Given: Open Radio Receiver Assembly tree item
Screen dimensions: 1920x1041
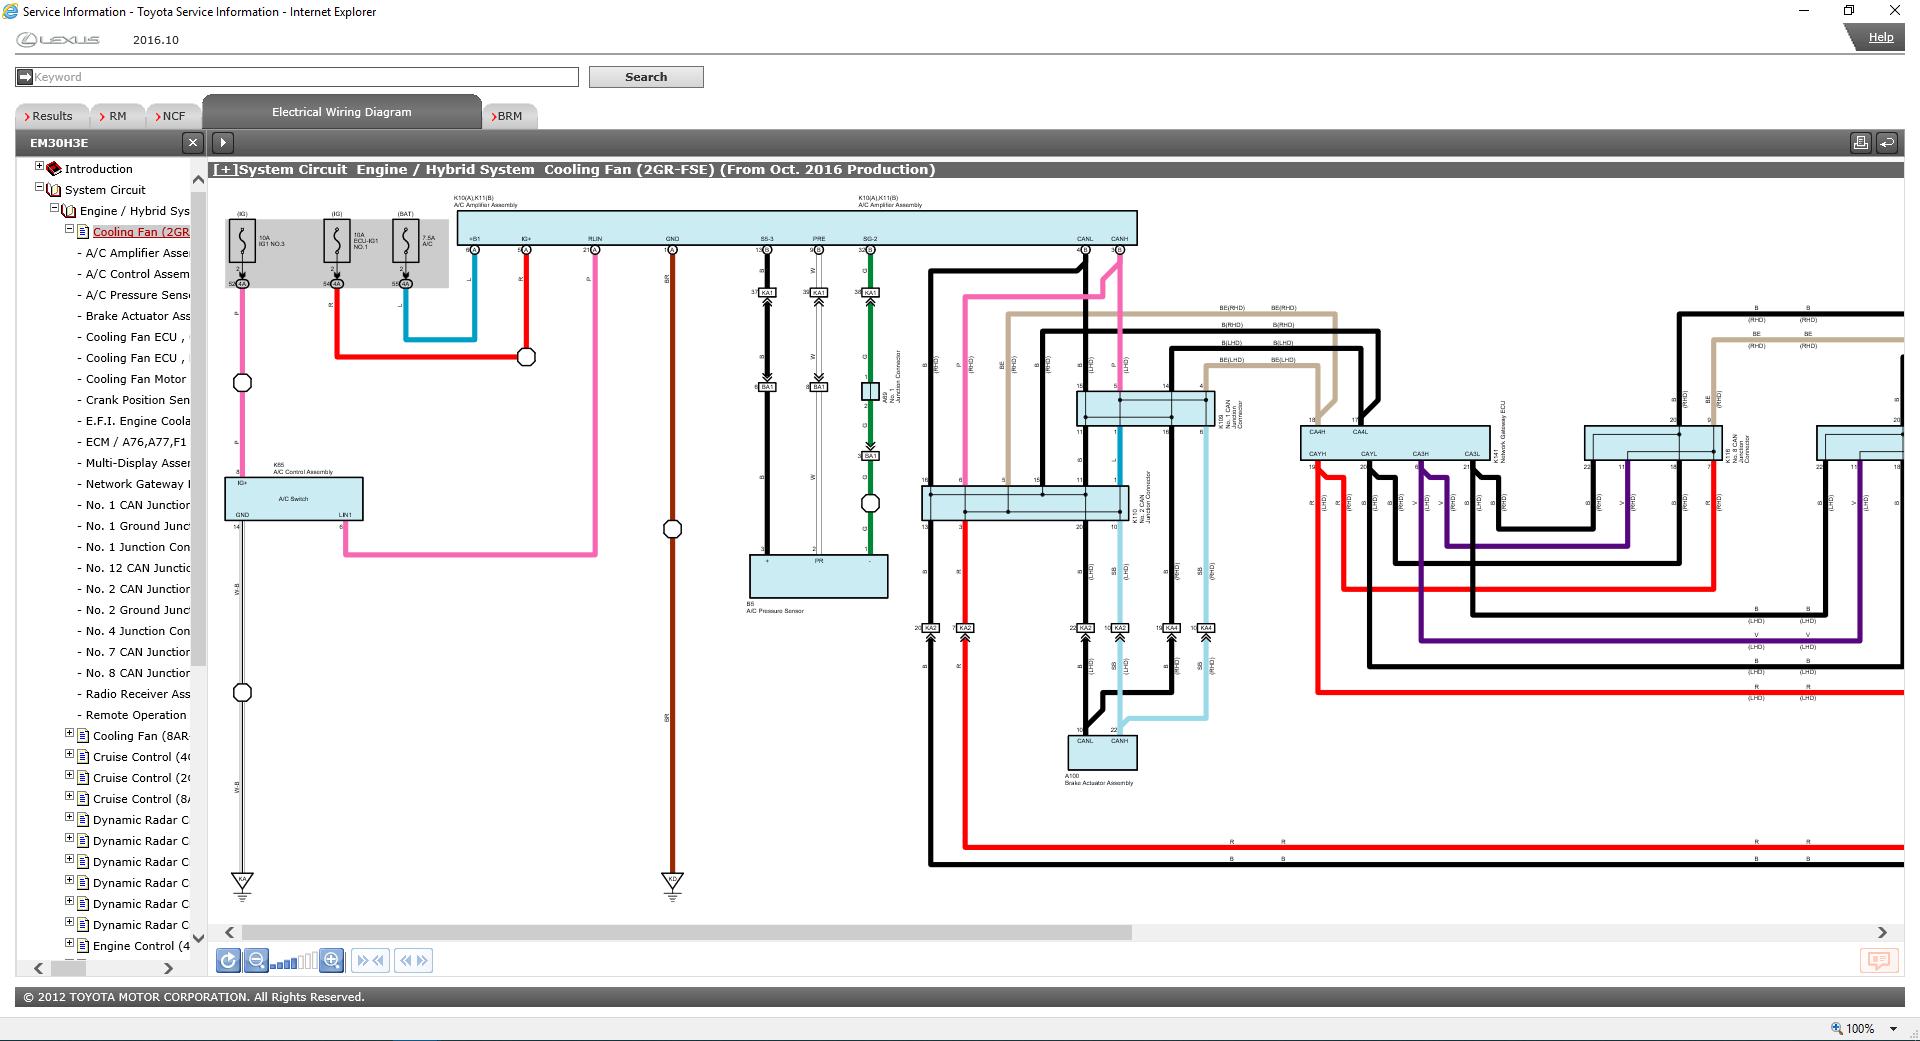Looking at the screenshot, I should tap(137, 694).
